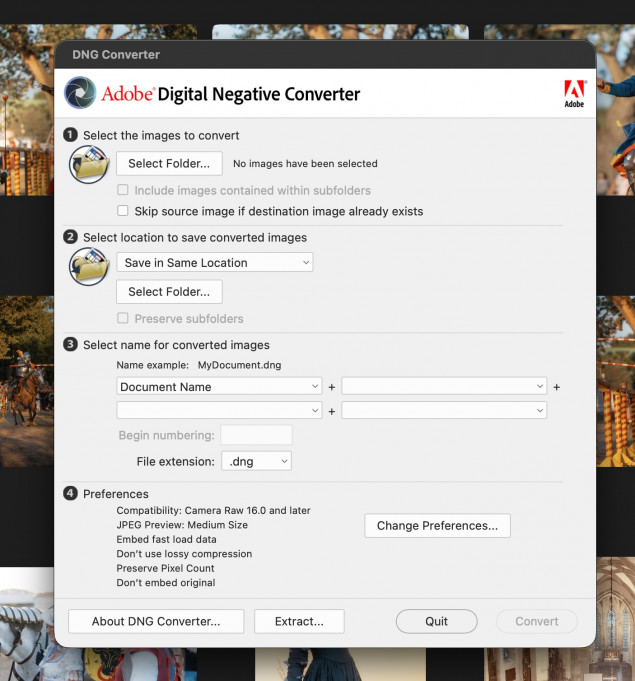Screen dimensions: 635x681
Task: Click the 'Select the images to convert' heading
Action: tap(161, 135)
